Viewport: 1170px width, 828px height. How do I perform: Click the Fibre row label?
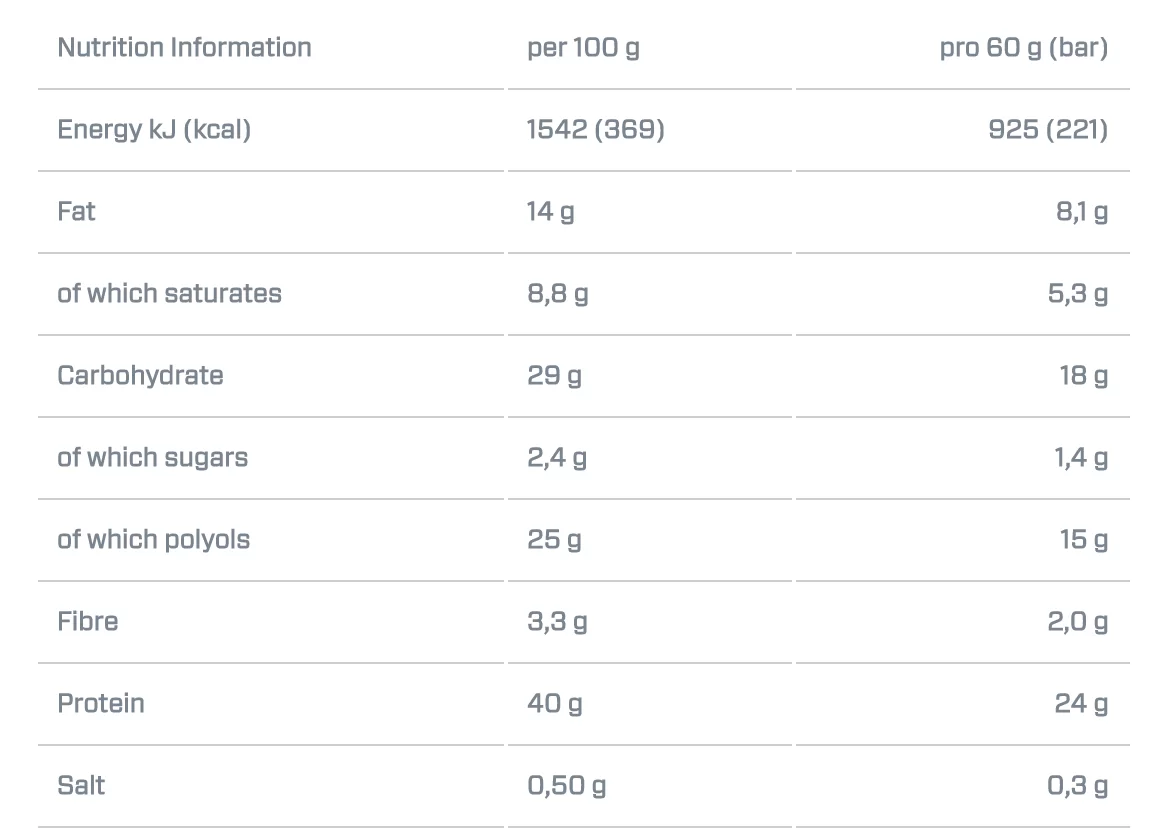[x=87, y=621]
